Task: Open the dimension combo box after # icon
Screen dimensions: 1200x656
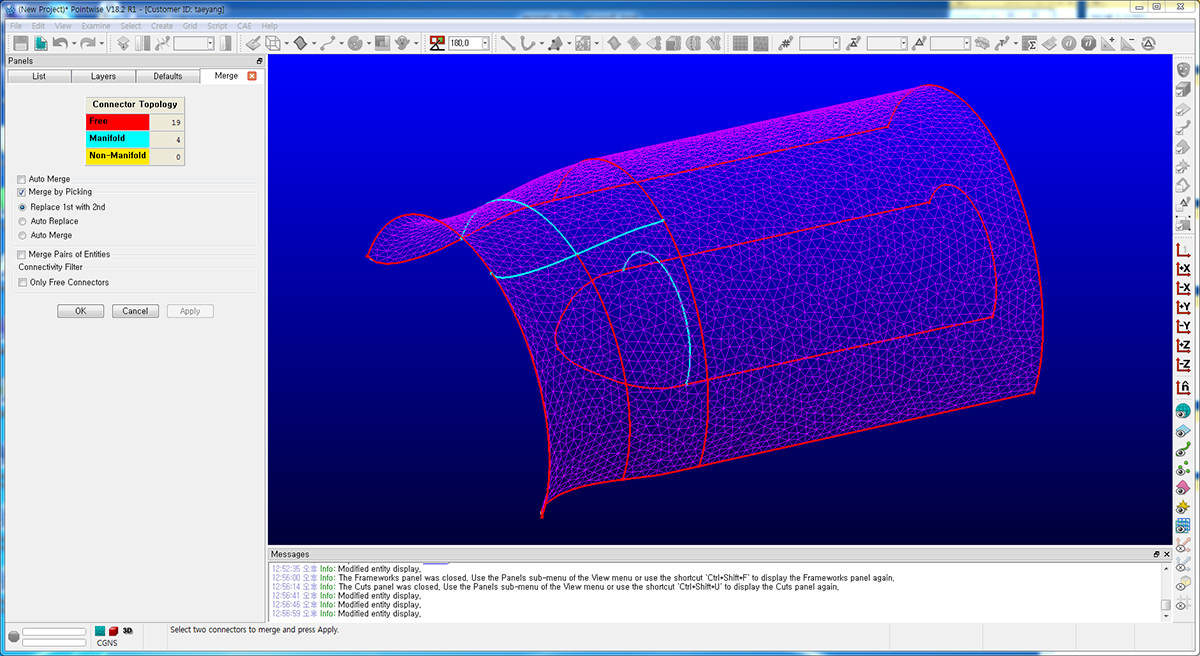Action: [x=820, y=43]
